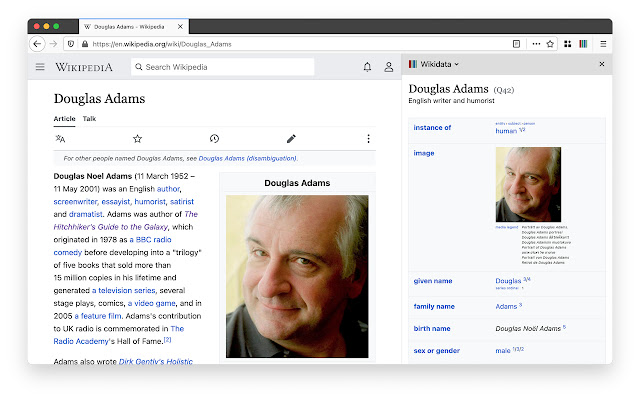Click the Q42 entity identifier

click(504, 90)
